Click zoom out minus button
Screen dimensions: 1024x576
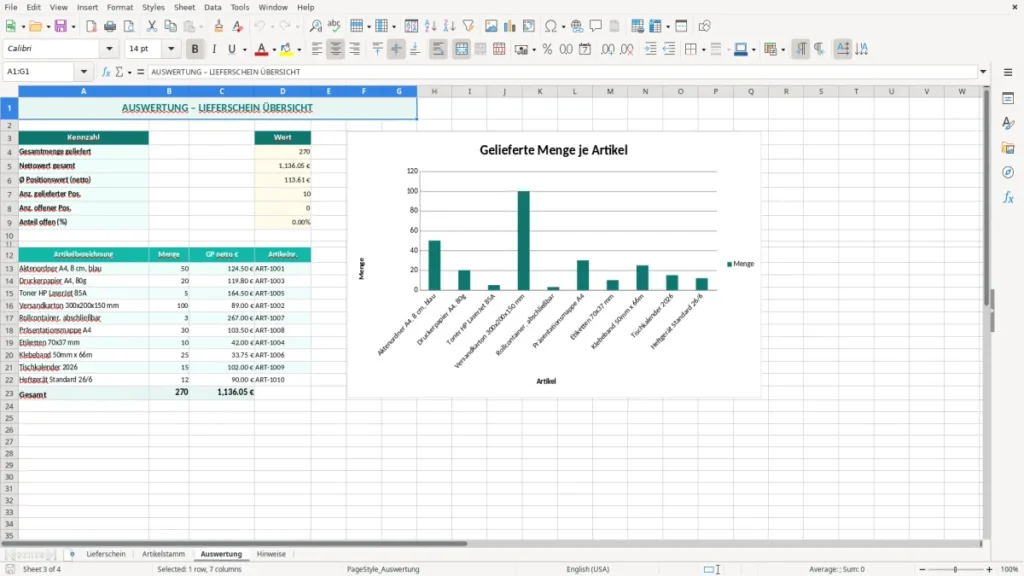tap(922, 569)
